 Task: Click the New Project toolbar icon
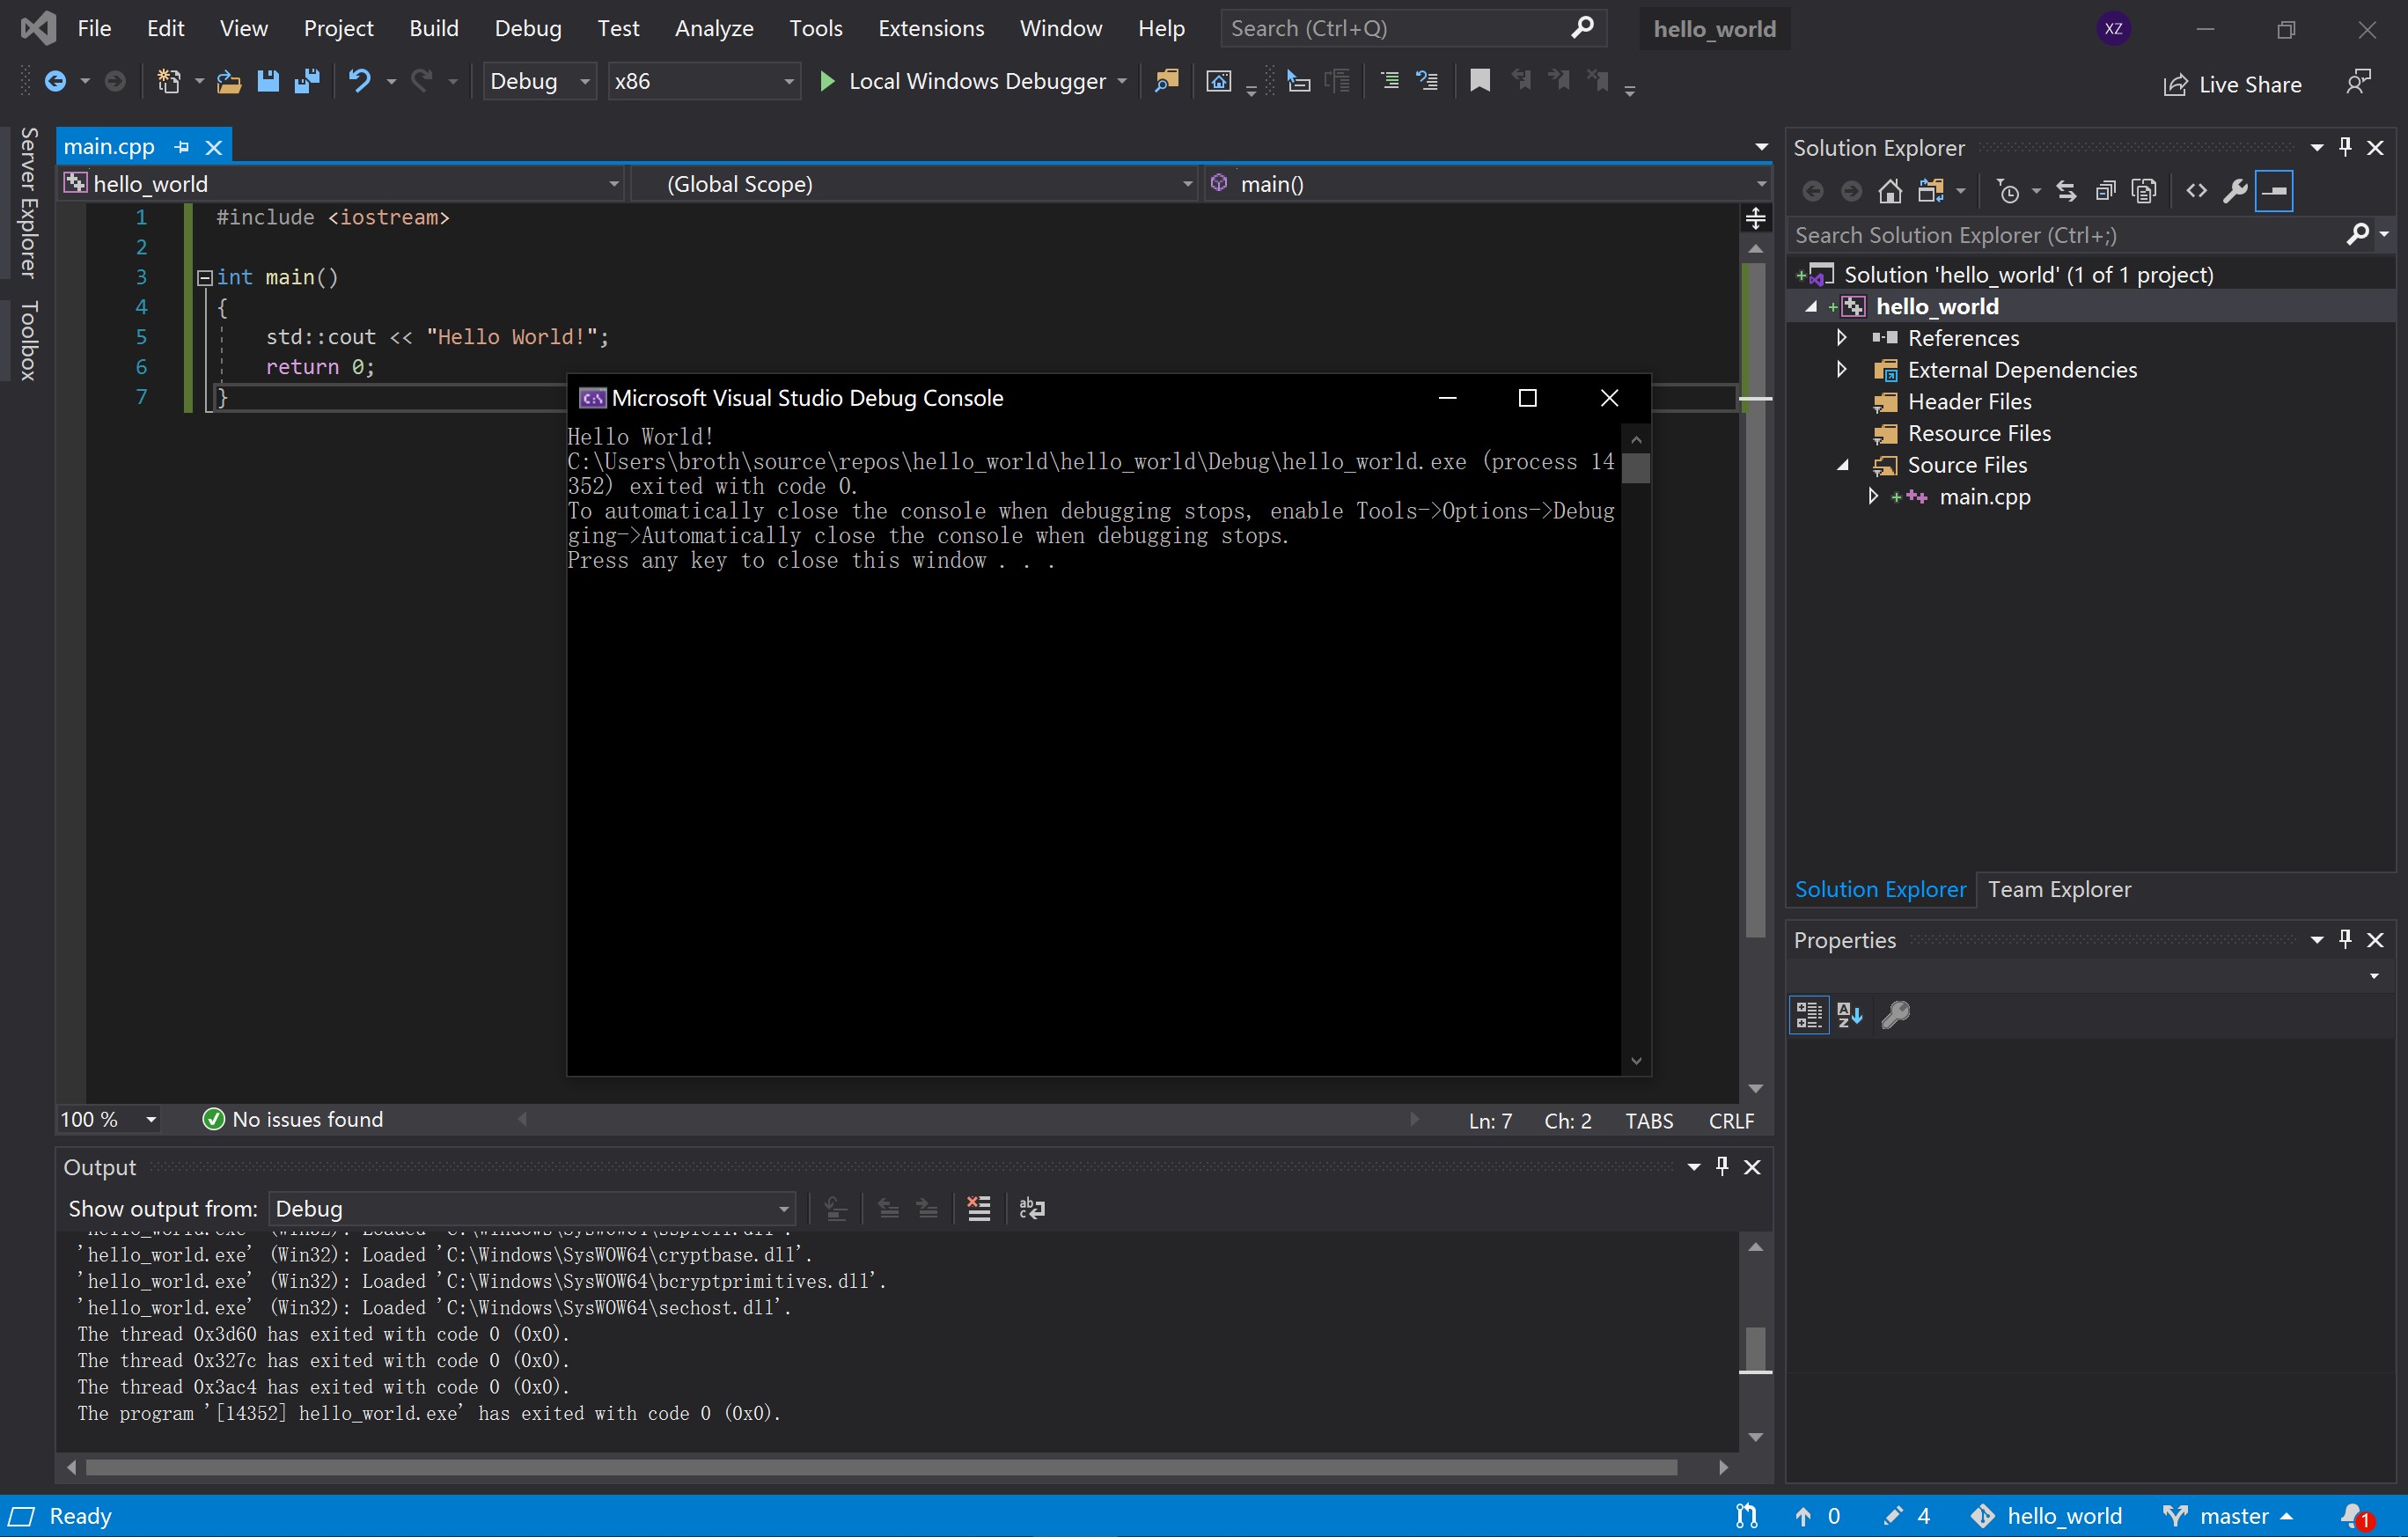168,81
